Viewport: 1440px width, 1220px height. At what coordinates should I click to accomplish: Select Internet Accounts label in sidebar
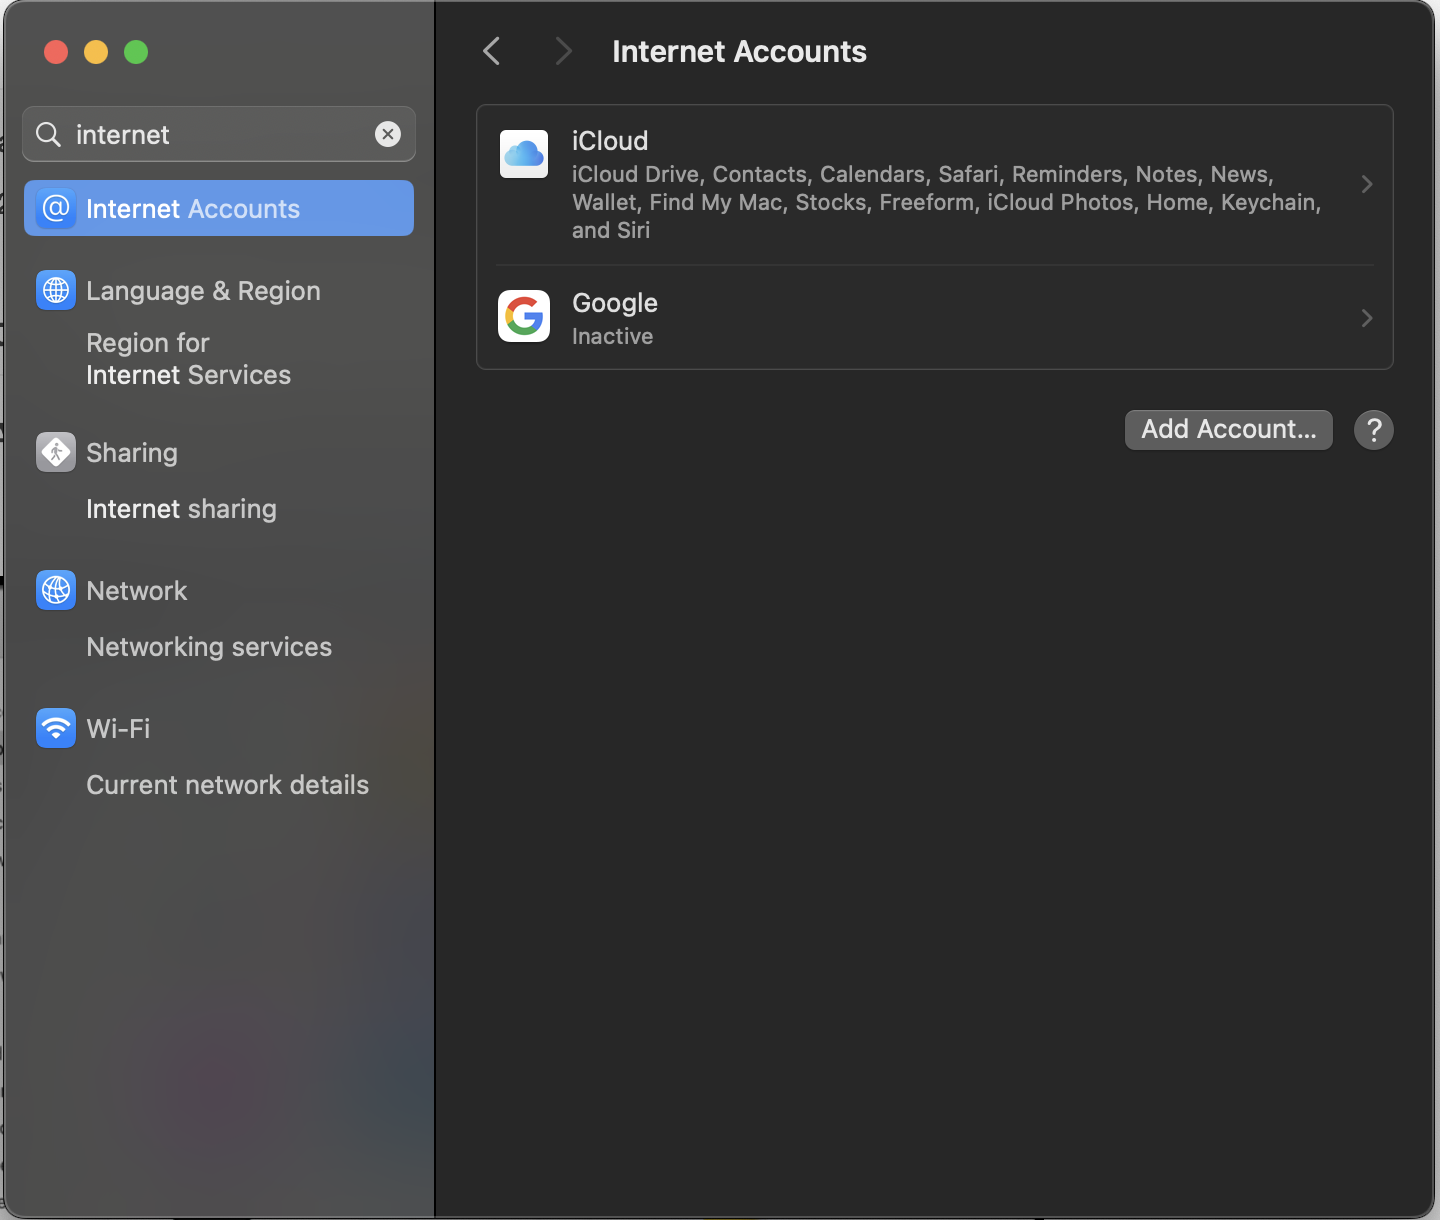coord(193,209)
